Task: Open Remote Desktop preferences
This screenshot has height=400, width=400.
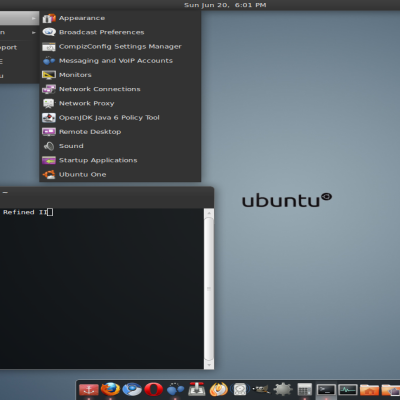Action: pyautogui.click(x=120, y=132)
